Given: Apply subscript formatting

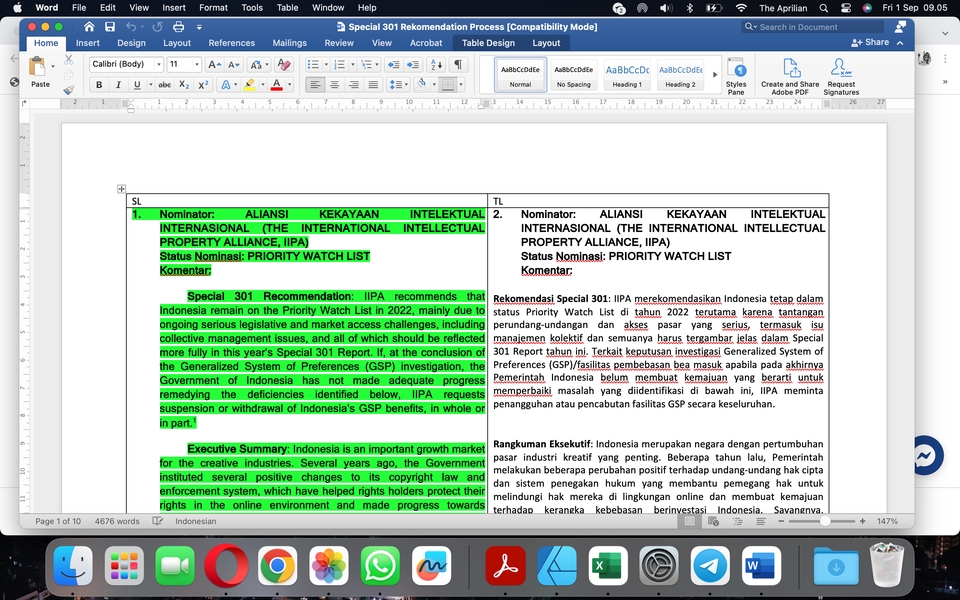Looking at the screenshot, I should (x=184, y=85).
